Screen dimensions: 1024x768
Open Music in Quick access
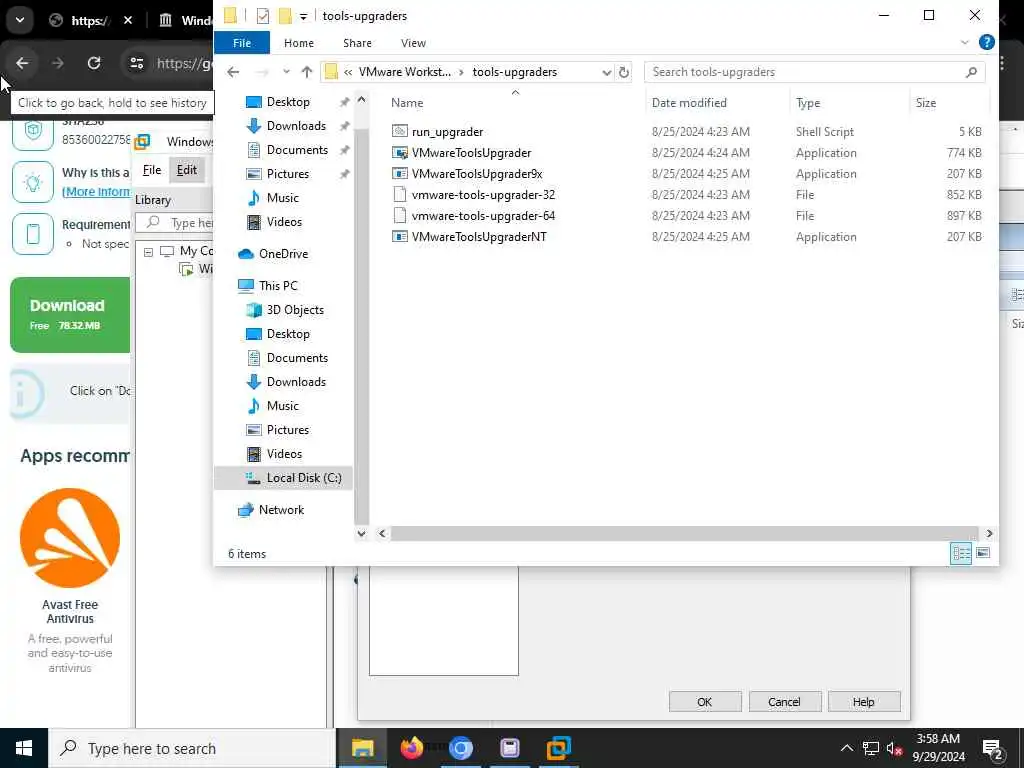click(x=282, y=198)
